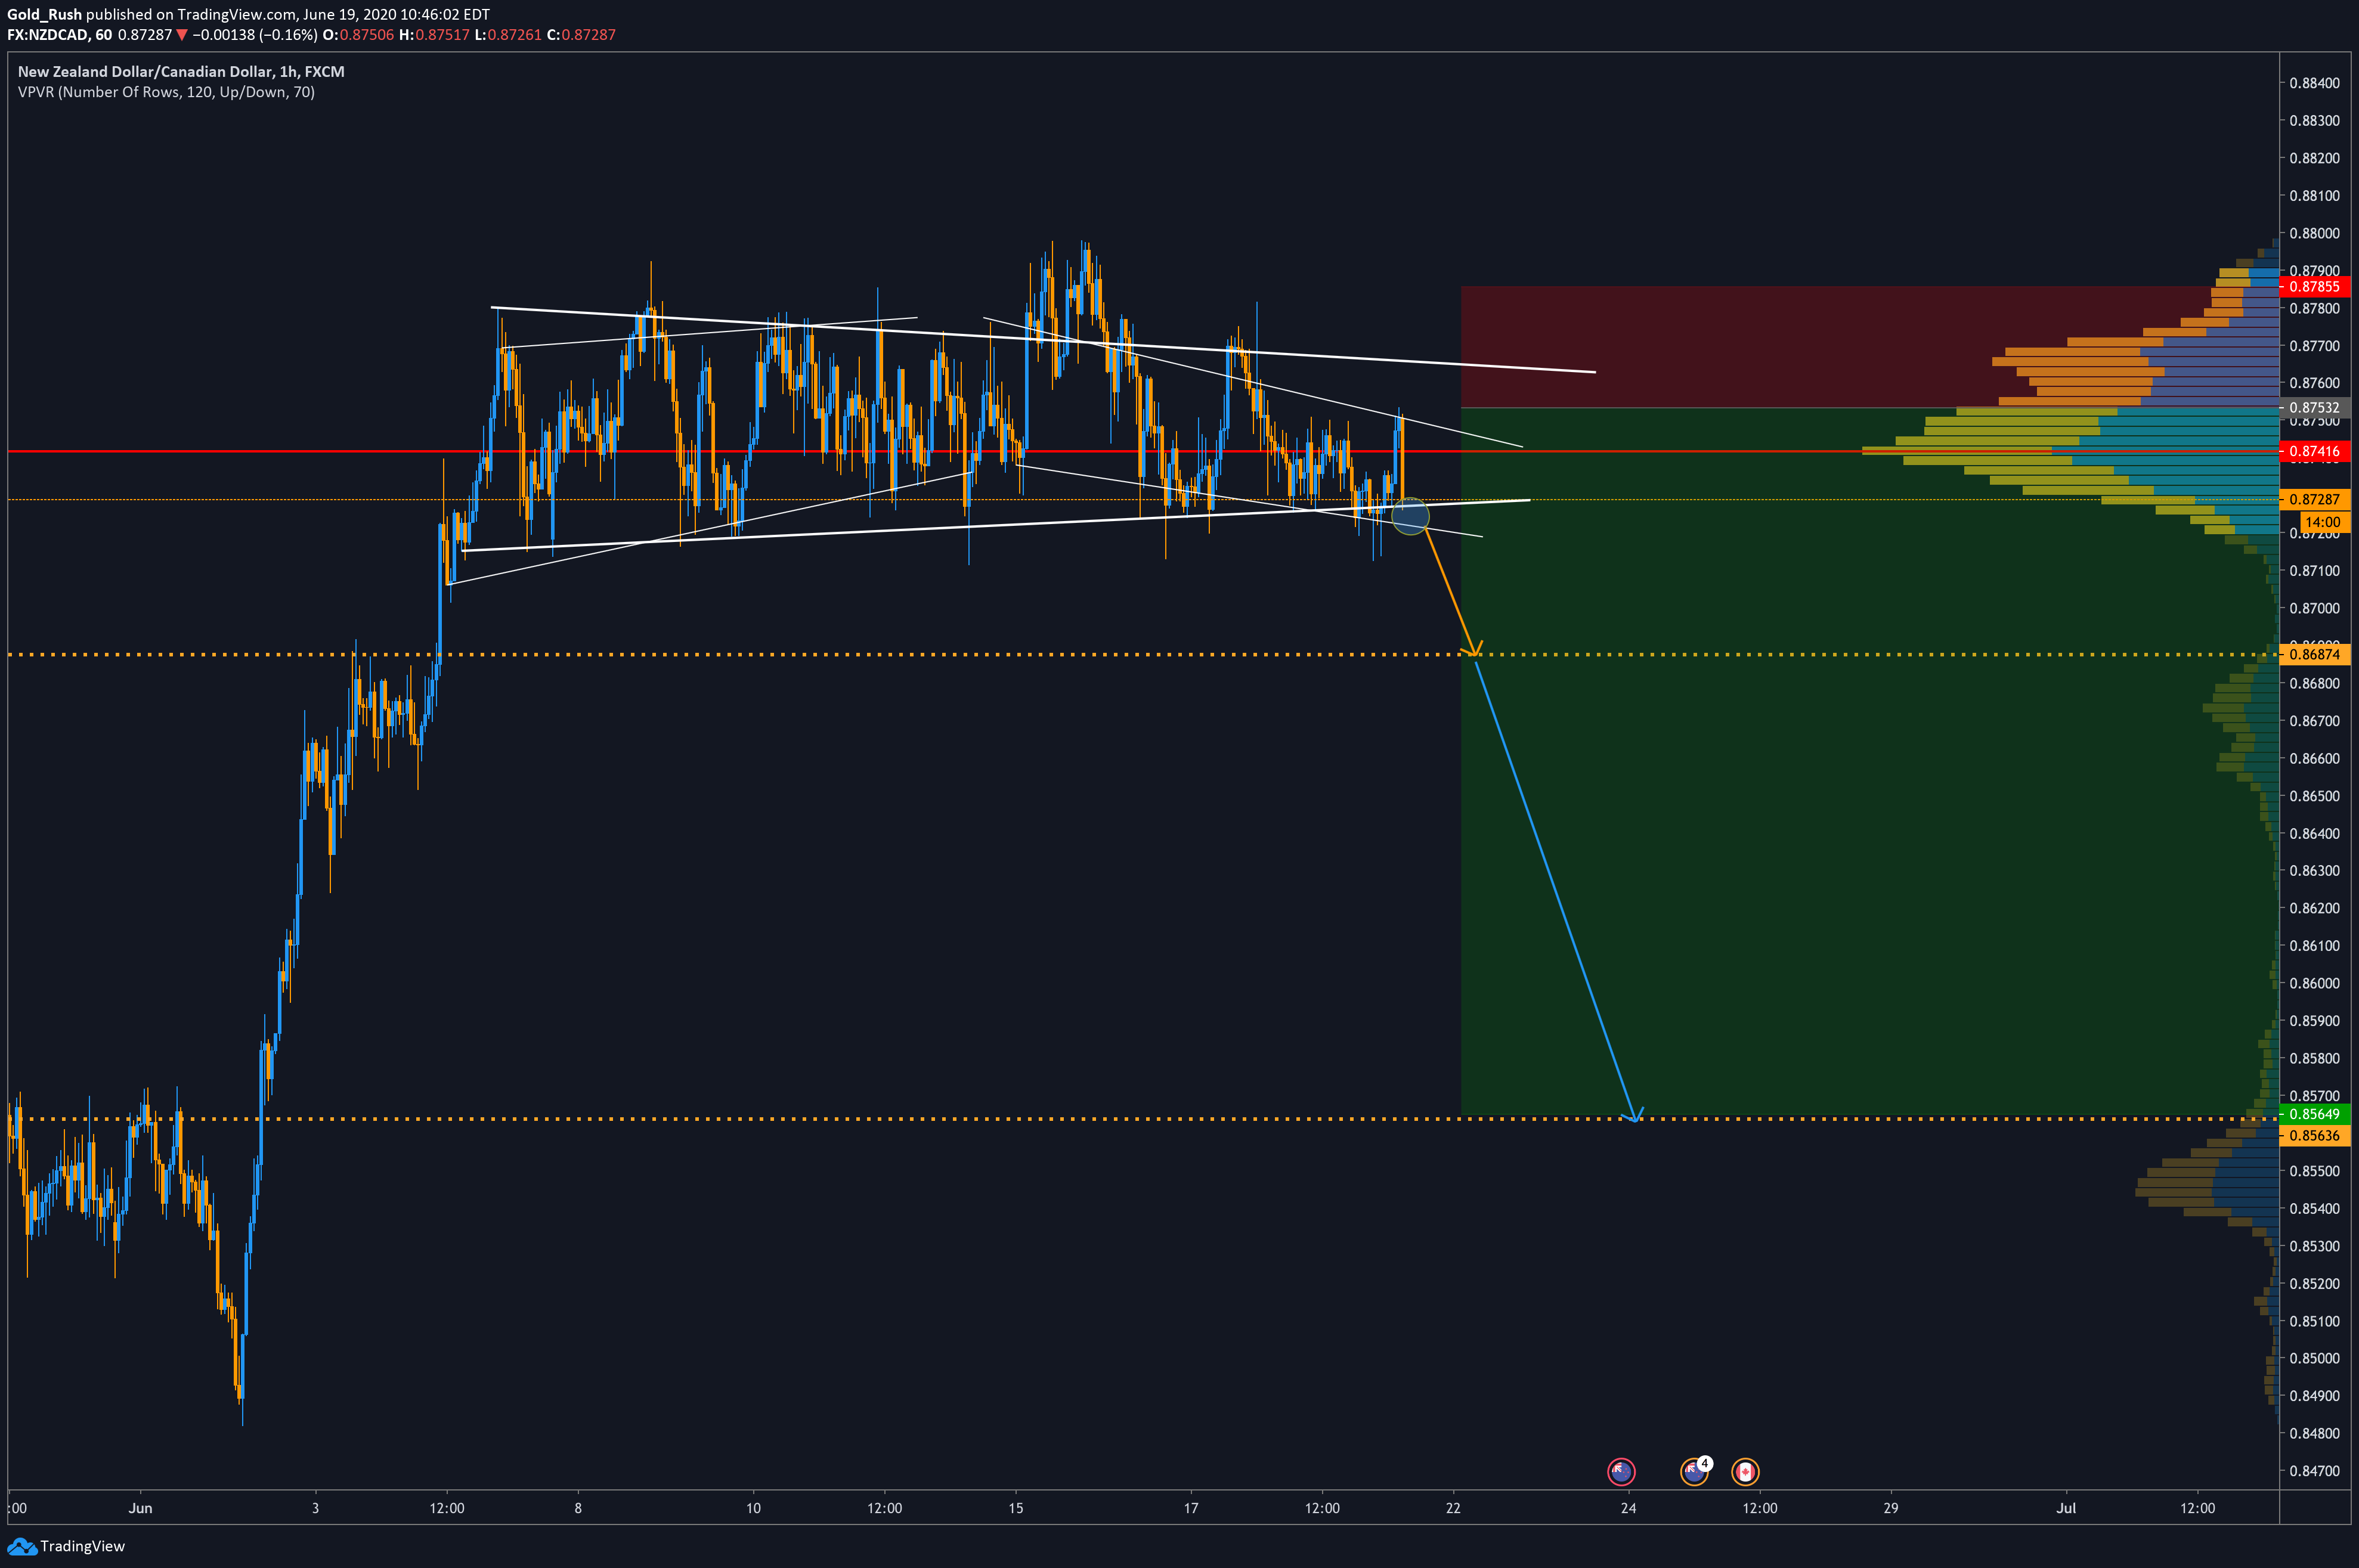Click the 15 date label on time axis
Screen dimensions: 2359x1568
pos(1016,1508)
